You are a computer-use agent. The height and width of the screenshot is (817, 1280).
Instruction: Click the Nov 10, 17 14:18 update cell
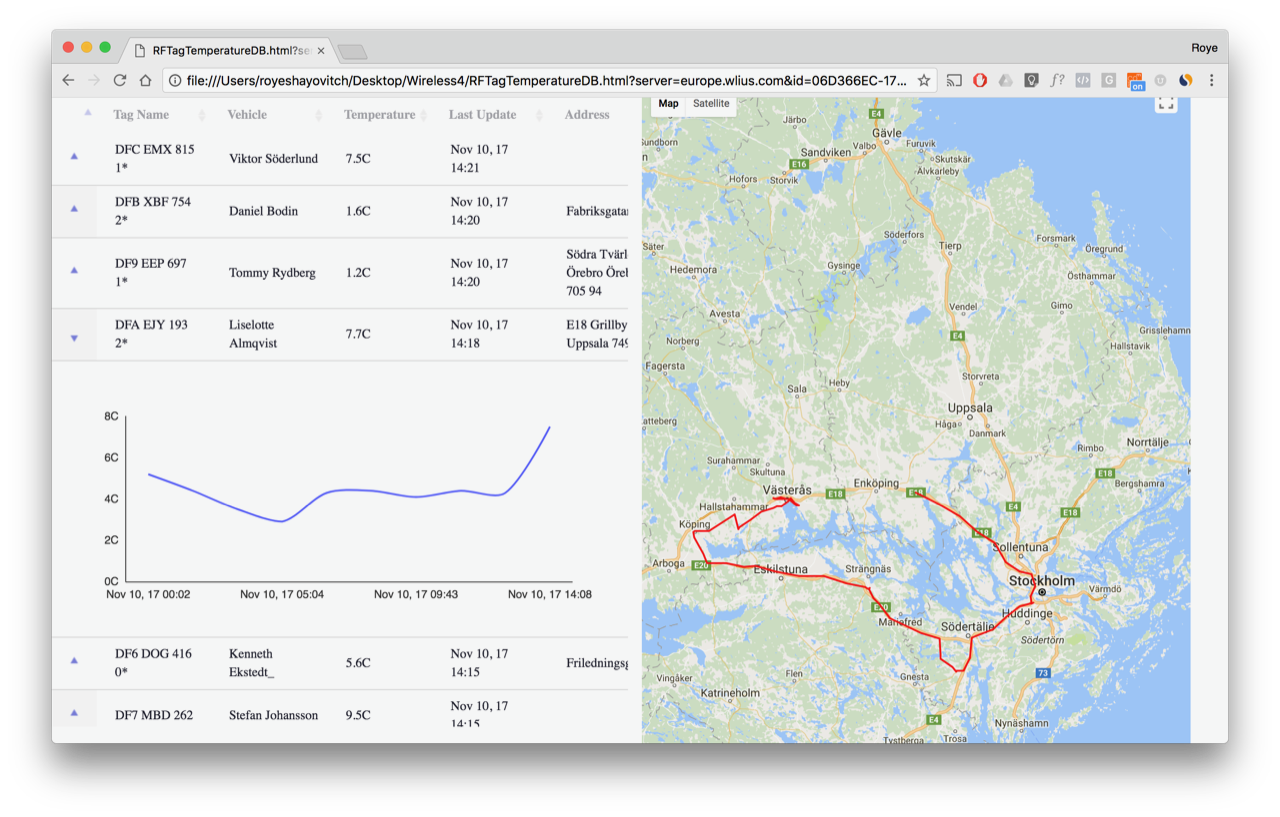pyautogui.click(x=479, y=334)
